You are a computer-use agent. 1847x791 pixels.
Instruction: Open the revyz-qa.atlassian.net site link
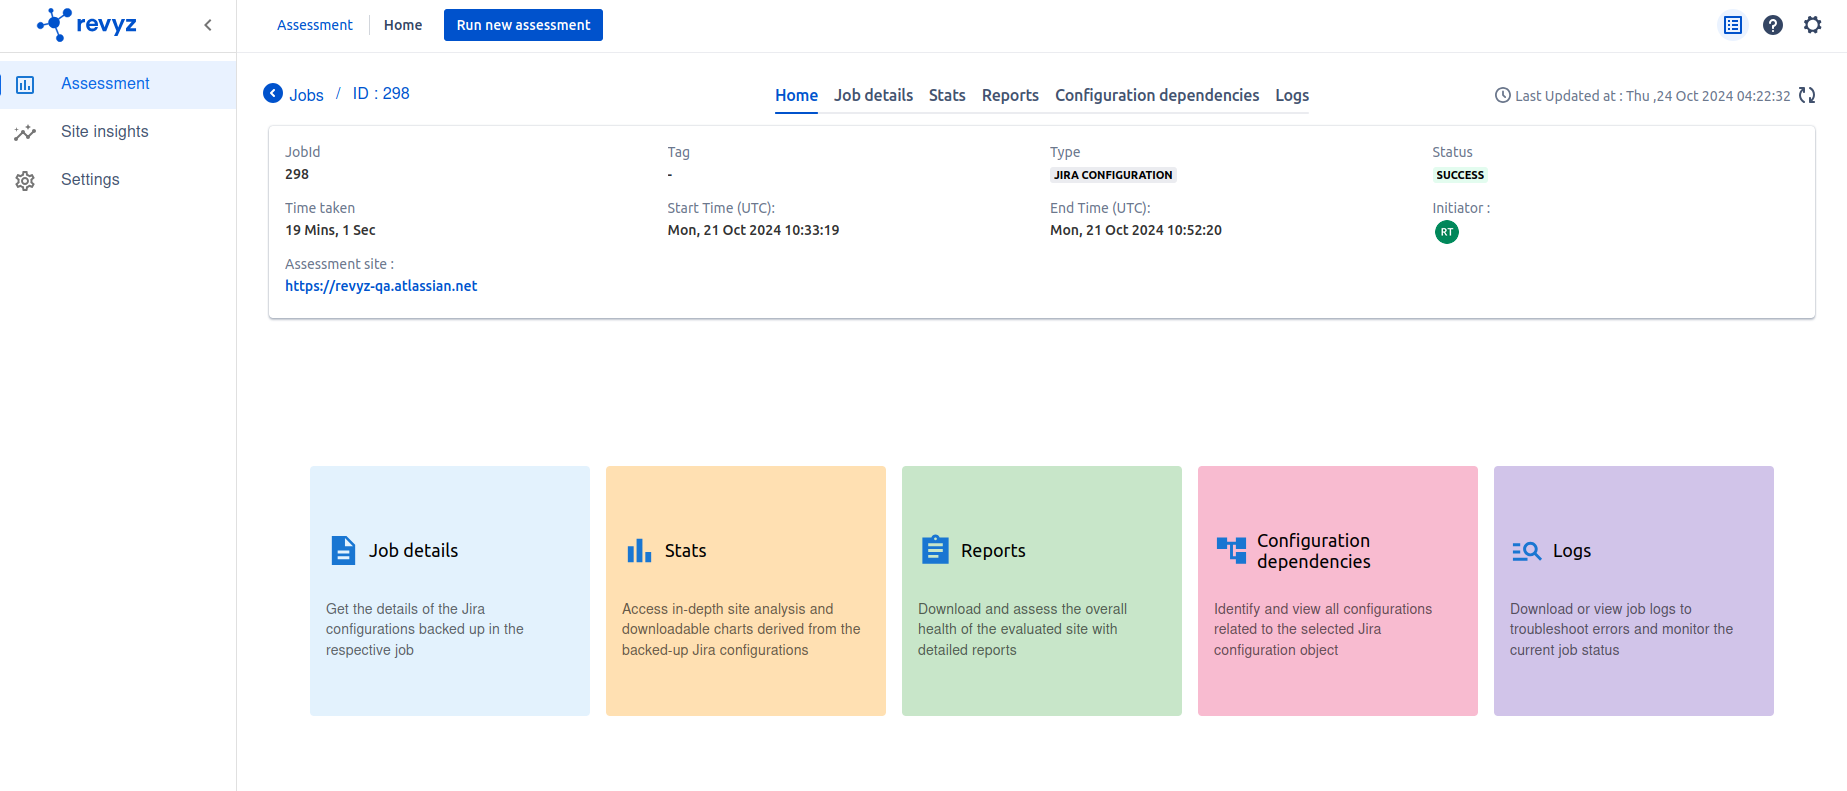381,286
